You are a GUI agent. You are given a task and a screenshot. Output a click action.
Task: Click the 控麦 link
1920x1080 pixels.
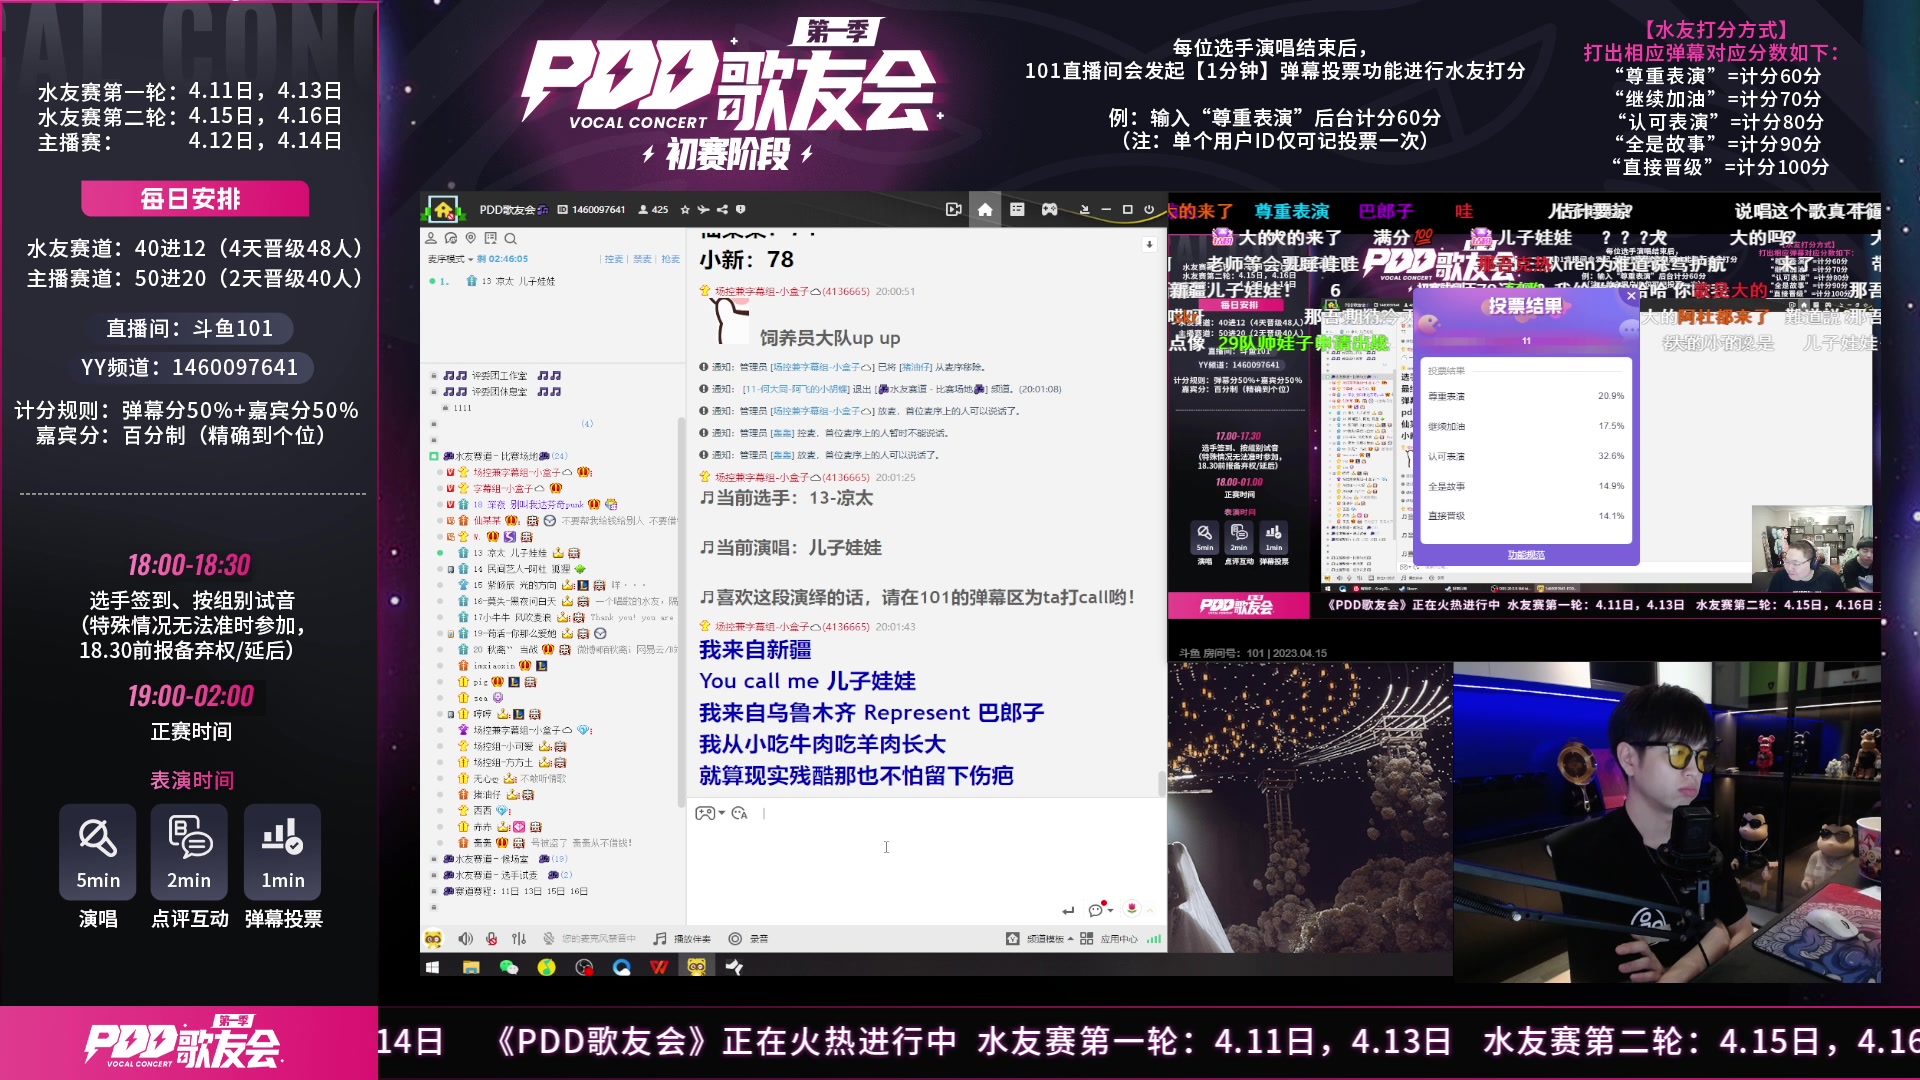614,259
